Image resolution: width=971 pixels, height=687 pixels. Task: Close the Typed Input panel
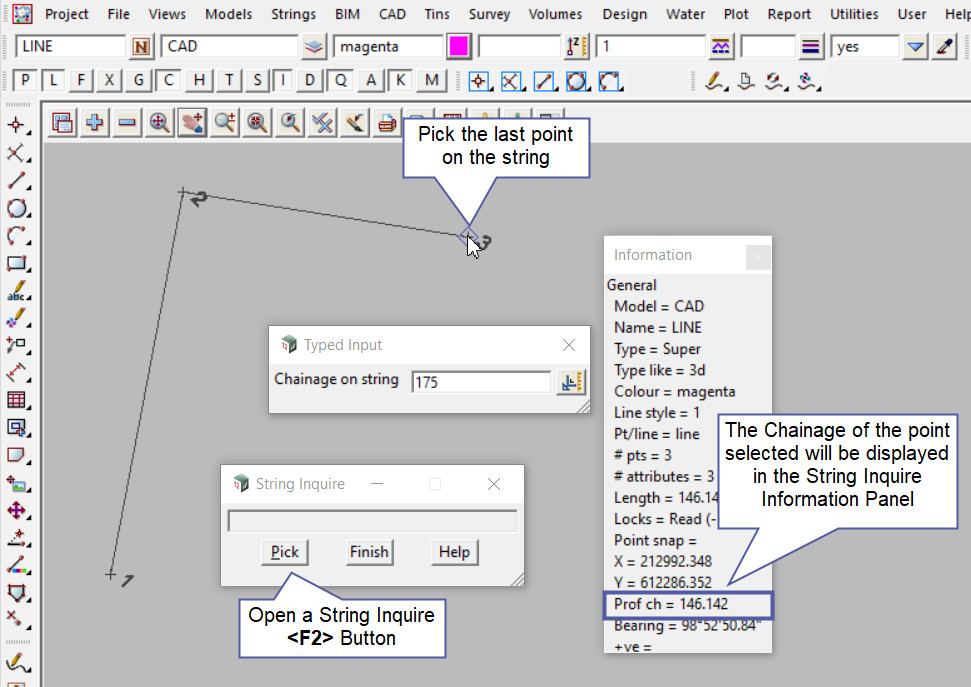(569, 345)
